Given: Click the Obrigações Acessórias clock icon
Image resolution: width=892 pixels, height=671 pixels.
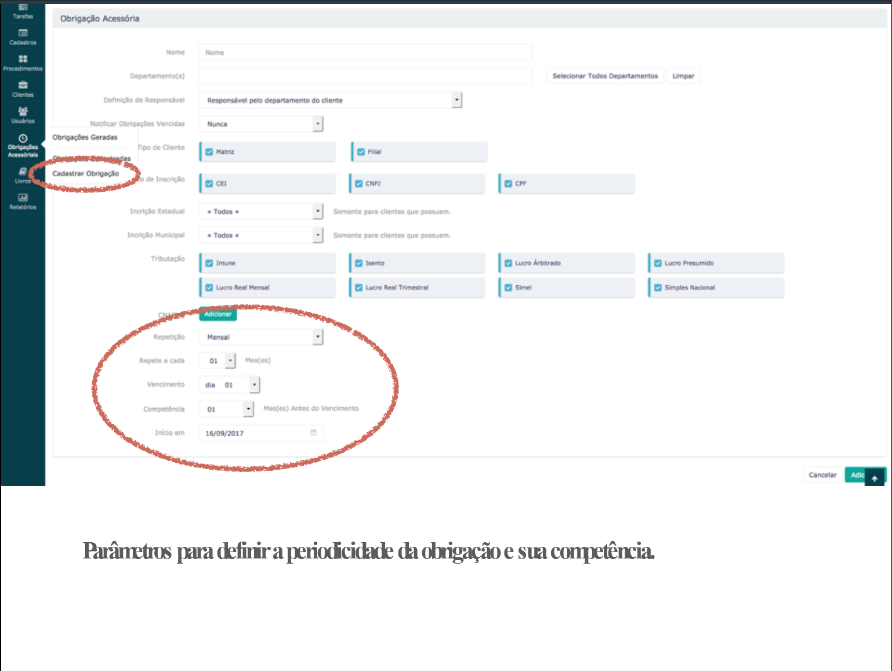Looking at the screenshot, I should 22,139.
